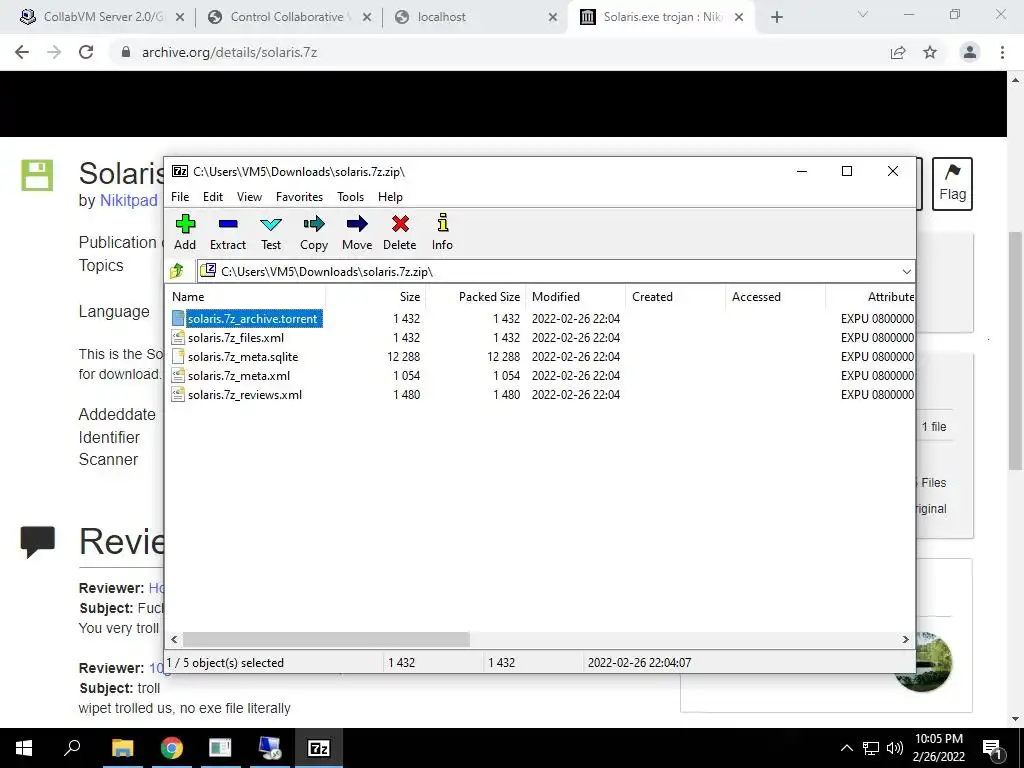Show hidden system tray icons
Image resolution: width=1024 pixels, height=768 pixels.
[x=846, y=748]
